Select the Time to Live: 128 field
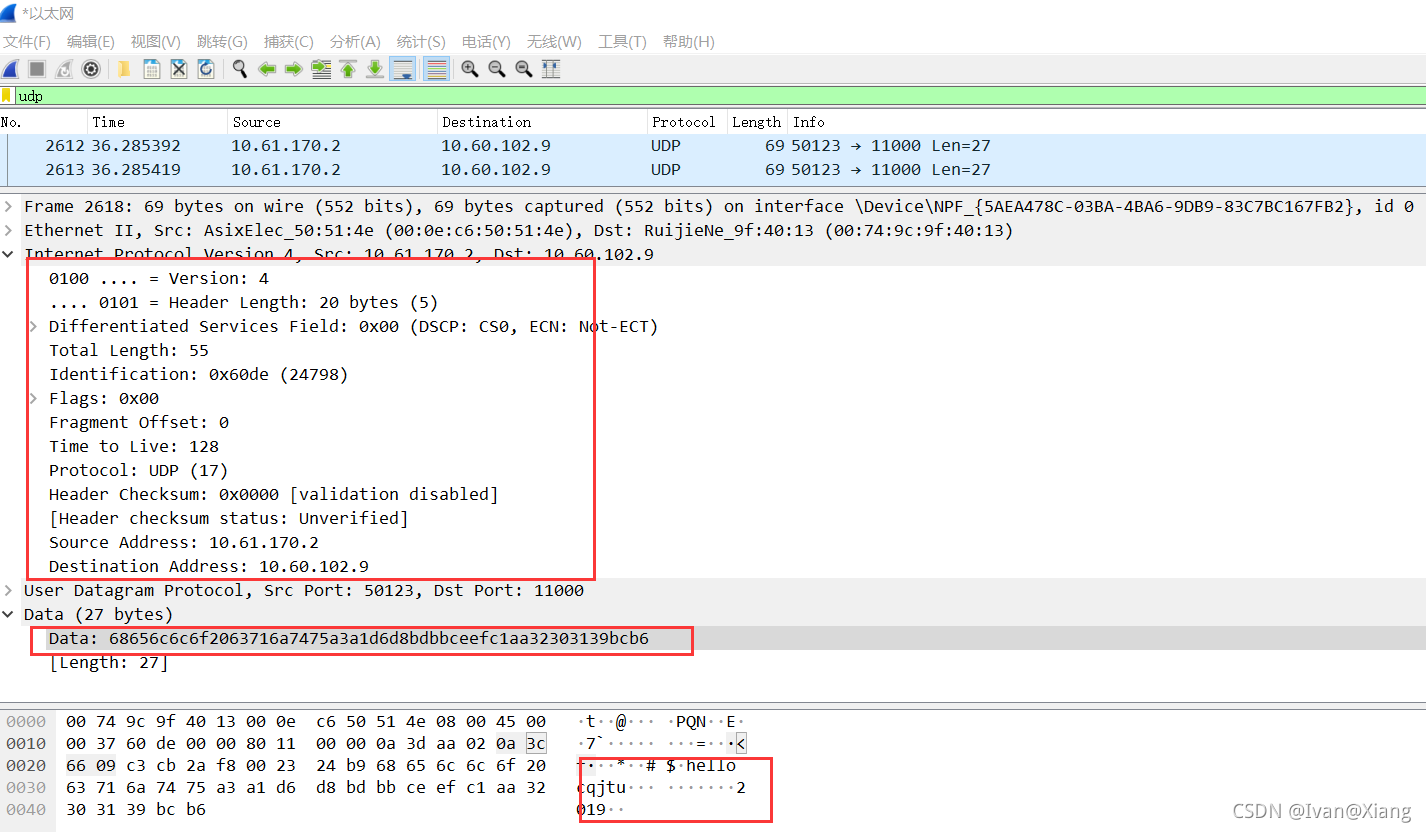Screen dimensions: 1426x832 click(134, 447)
